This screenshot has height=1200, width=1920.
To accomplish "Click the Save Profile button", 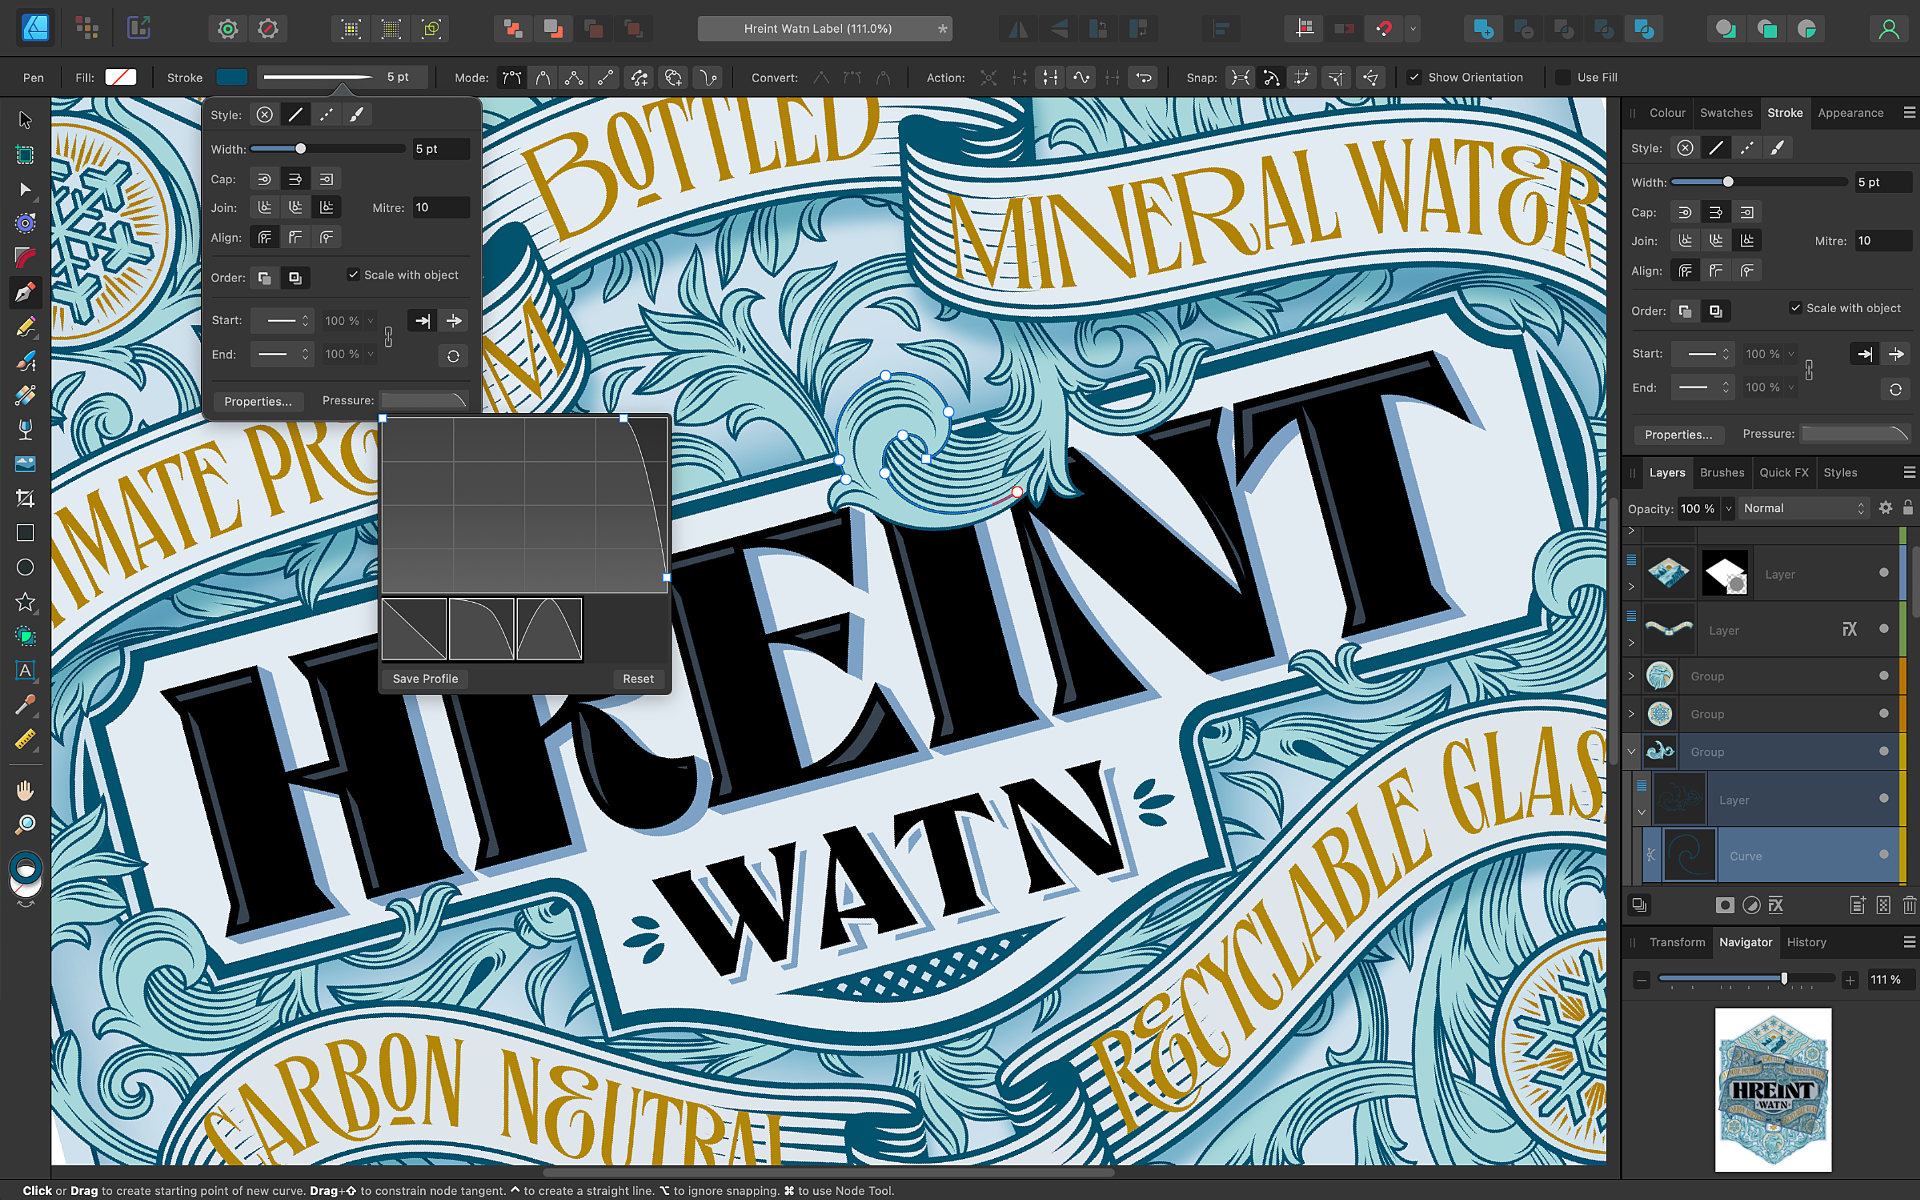I will (425, 679).
